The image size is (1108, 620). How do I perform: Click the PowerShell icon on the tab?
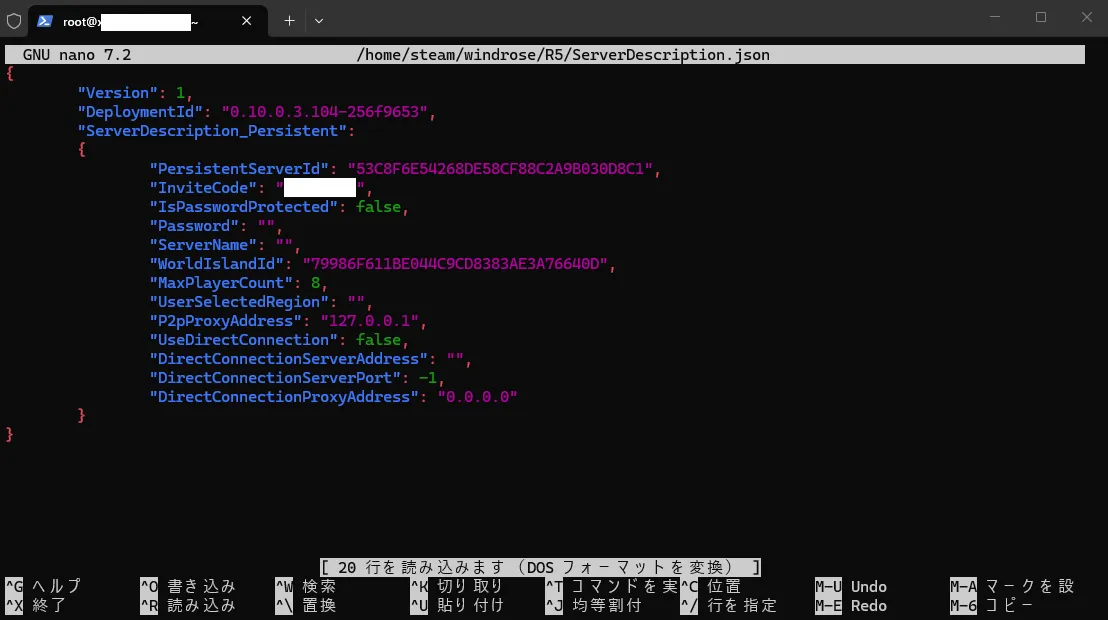[45, 21]
